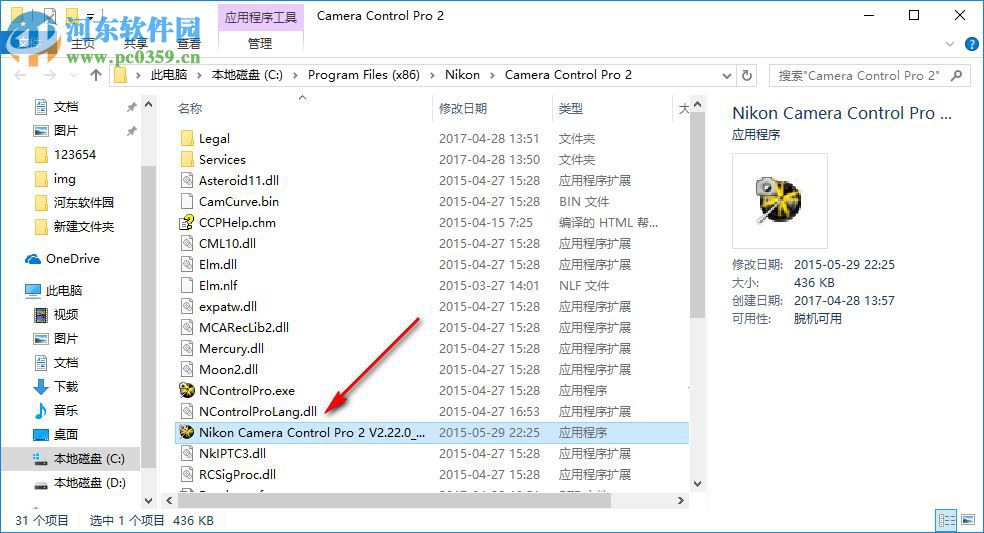Image resolution: width=984 pixels, height=533 pixels.
Task: Select the MCARecLib2.dll file
Action: tap(243, 327)
